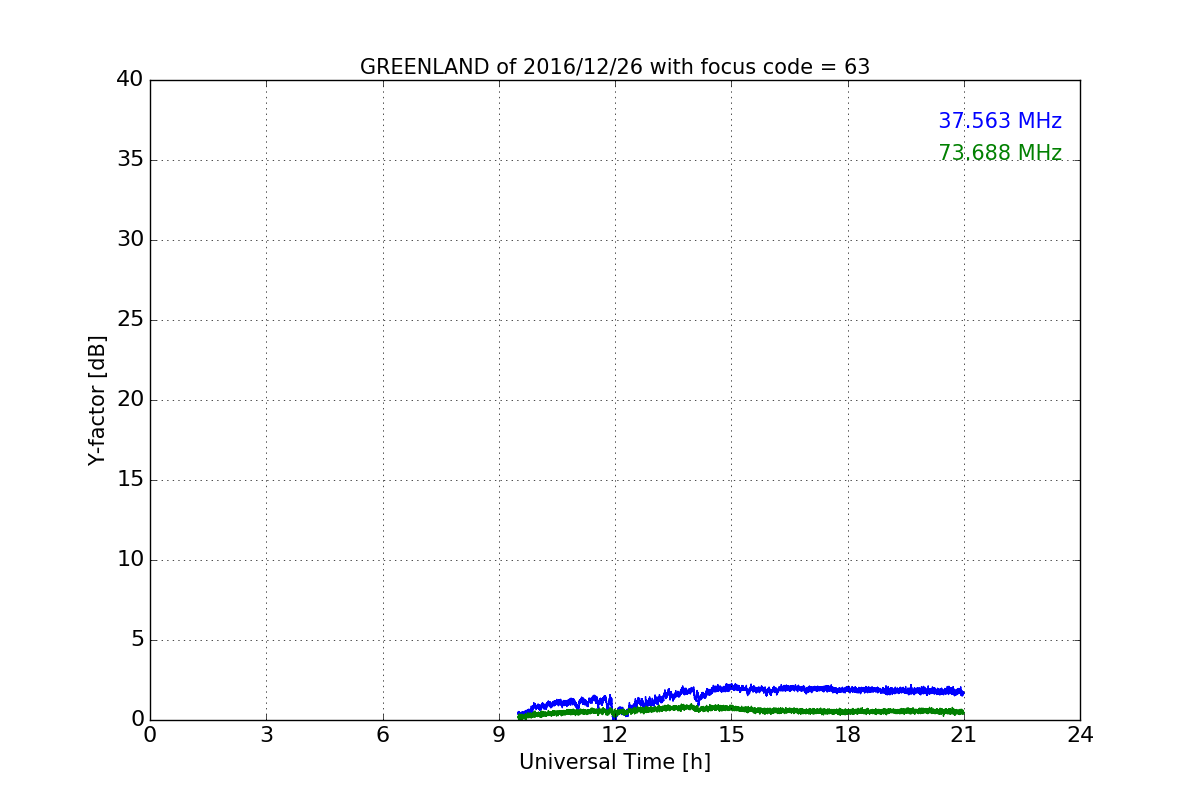Click the x-axis tick label 9

[499, 735]
